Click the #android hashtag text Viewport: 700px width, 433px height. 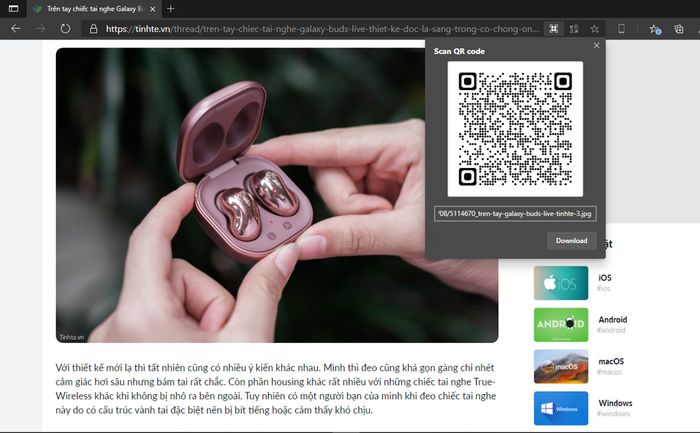(611, 330)
